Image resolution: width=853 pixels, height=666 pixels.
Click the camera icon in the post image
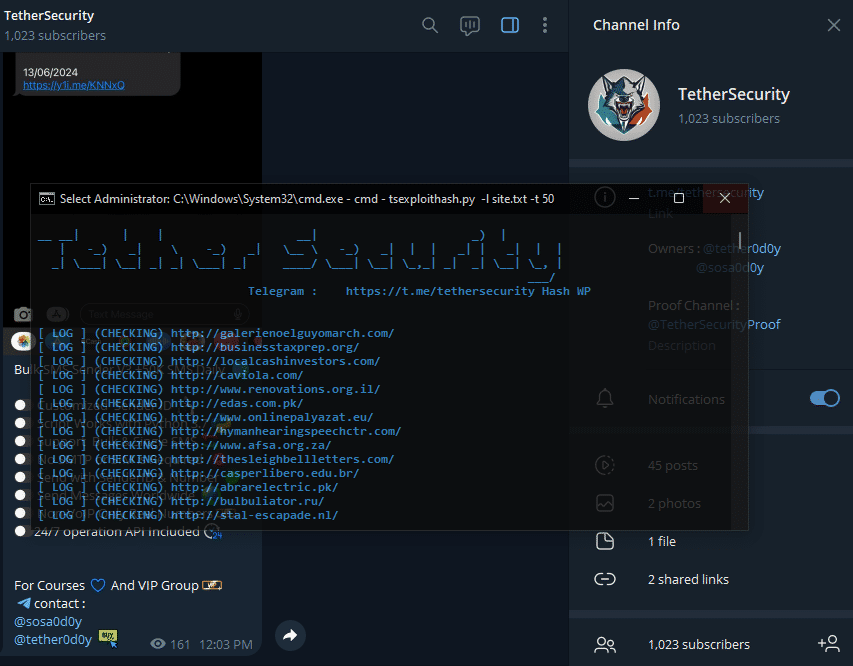tap(23, 314)
